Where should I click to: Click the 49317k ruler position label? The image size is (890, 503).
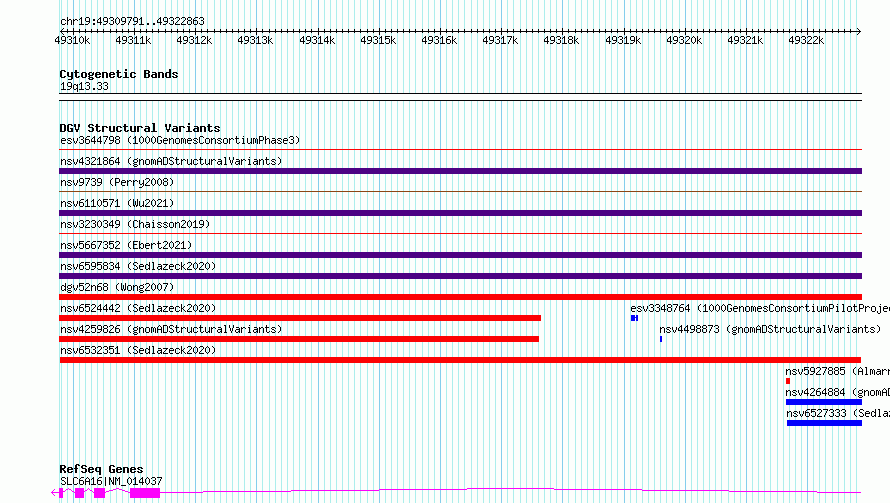point(500,40)
